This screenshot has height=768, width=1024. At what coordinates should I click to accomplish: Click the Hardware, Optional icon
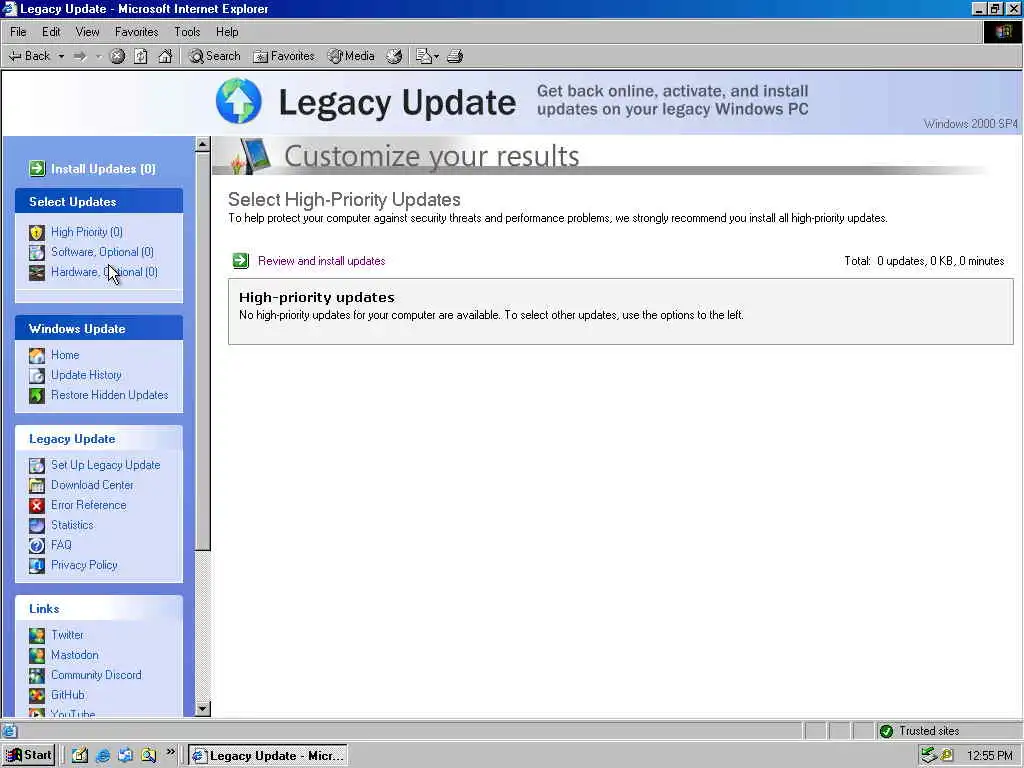pos(37,272)
